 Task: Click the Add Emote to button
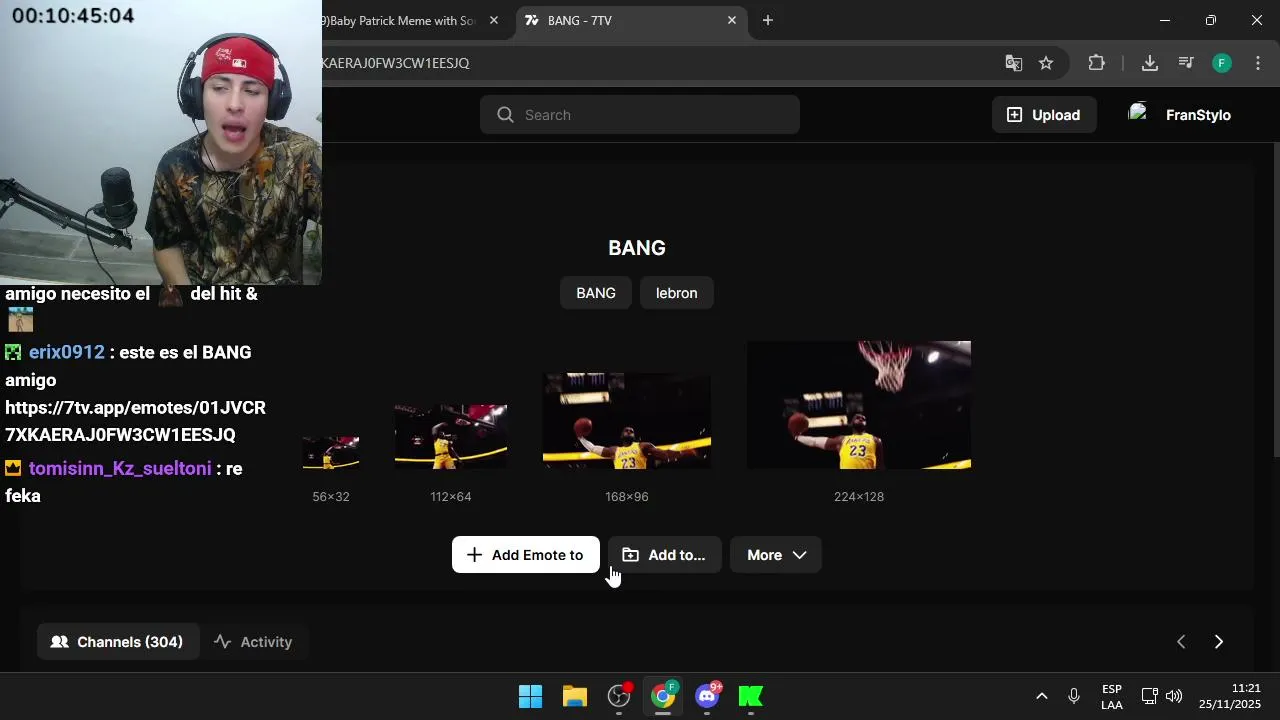[x=526, y=555]
